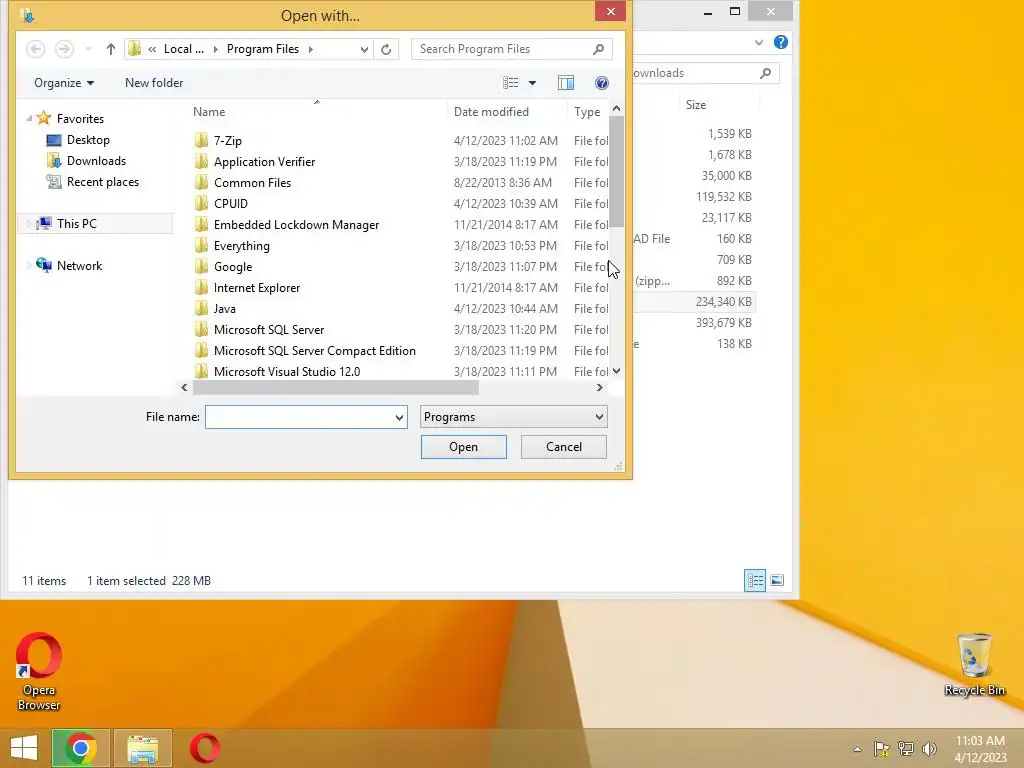Switch Explorer window to large icons view

(x=777, y=581)
